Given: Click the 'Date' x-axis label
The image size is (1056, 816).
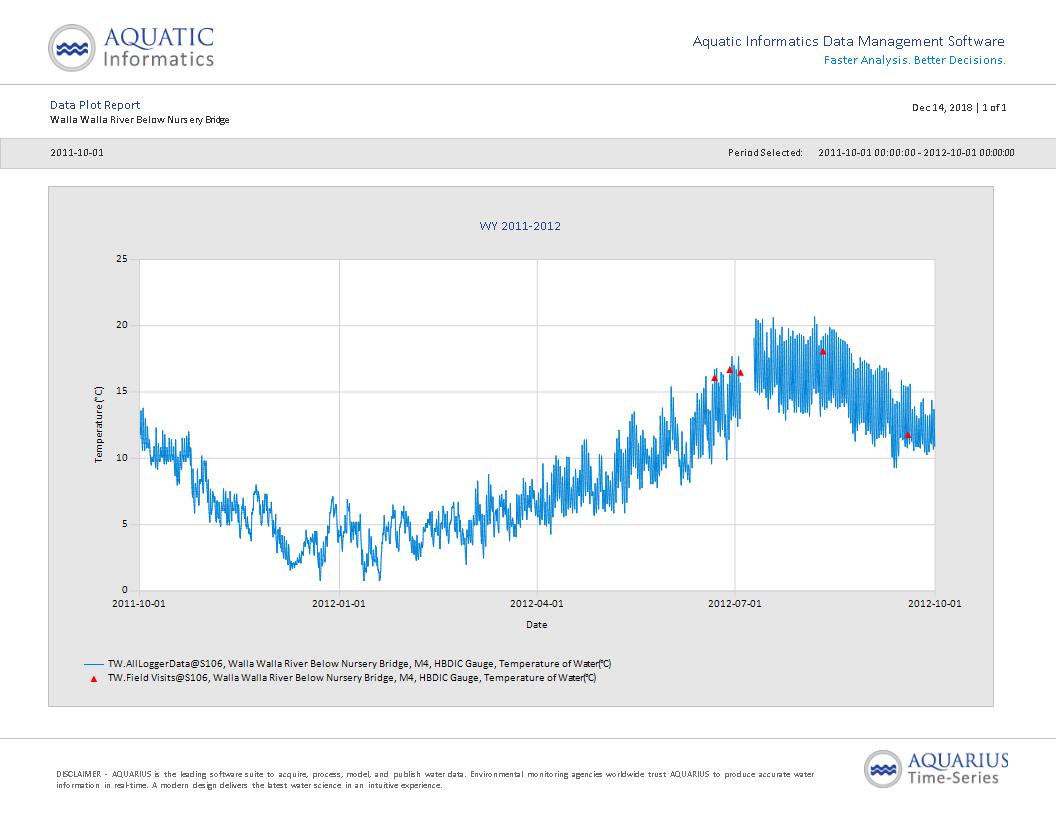Looking at the screenshot, I should pyautogui.click(x=537, y=625).
